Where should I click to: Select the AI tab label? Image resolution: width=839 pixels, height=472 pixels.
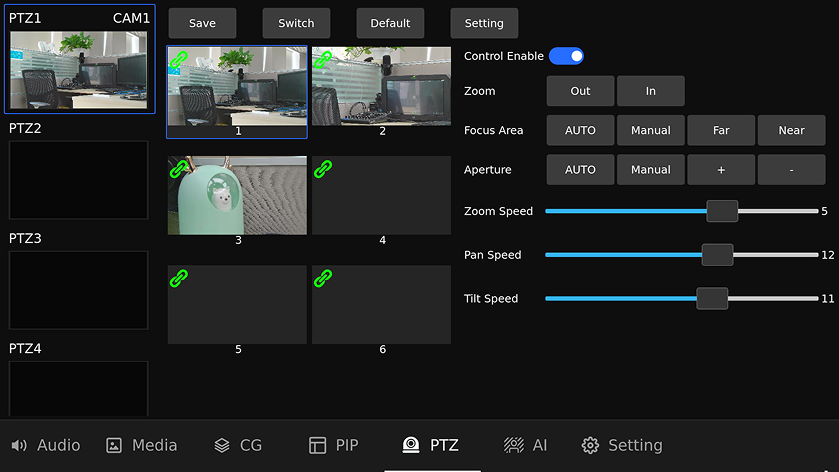pyautogui.click(x=540, y=445)
